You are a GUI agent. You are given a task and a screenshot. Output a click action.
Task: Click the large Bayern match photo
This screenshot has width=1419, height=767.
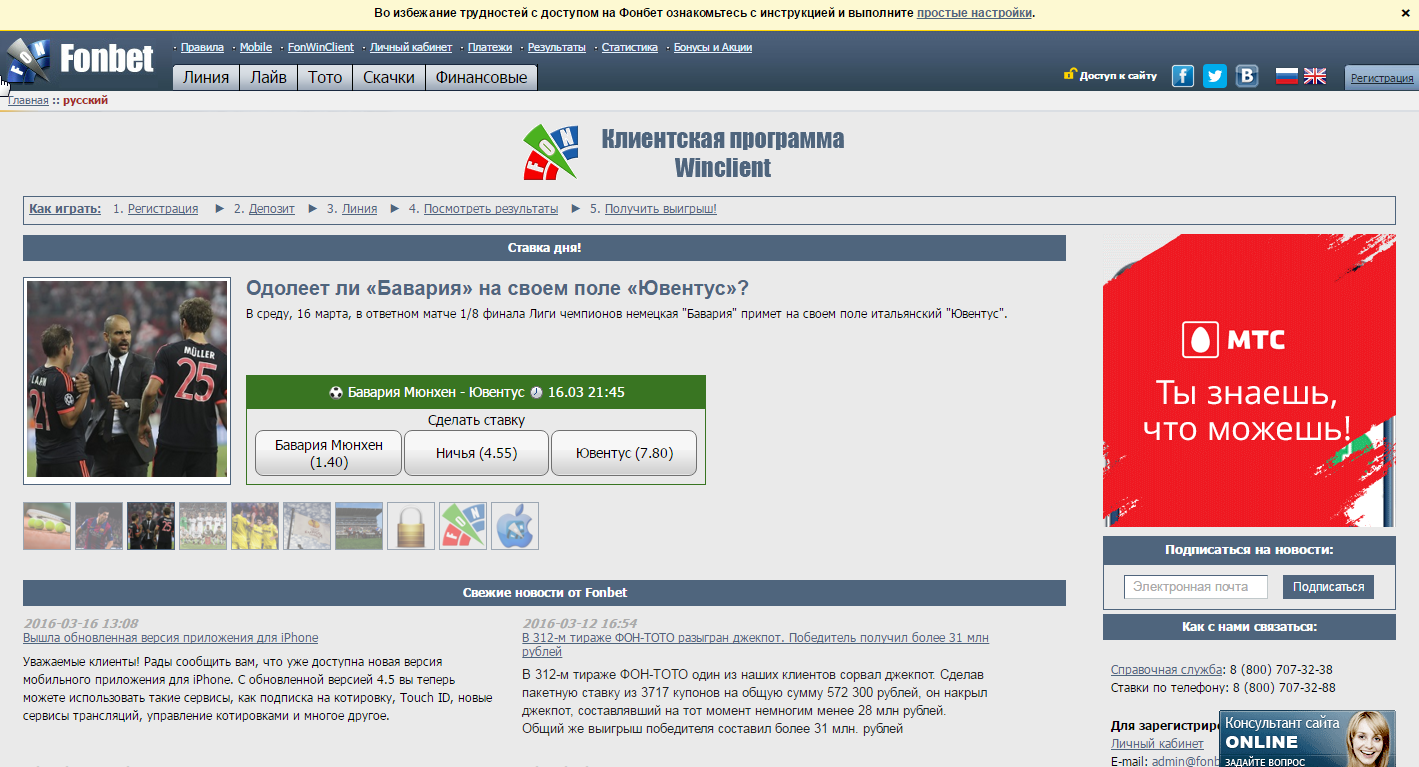pyautogui.click(x=127, y=380)
